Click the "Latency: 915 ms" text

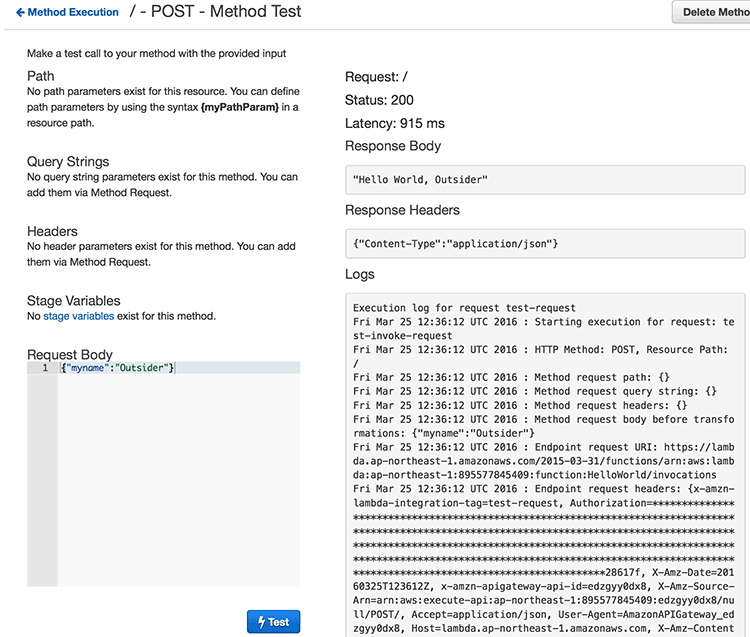395,123
